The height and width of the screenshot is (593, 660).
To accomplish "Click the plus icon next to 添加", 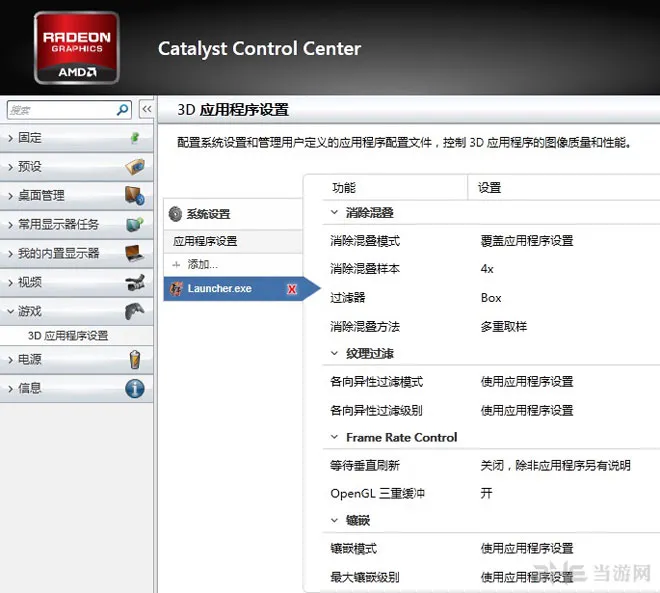I will point(176,265).
